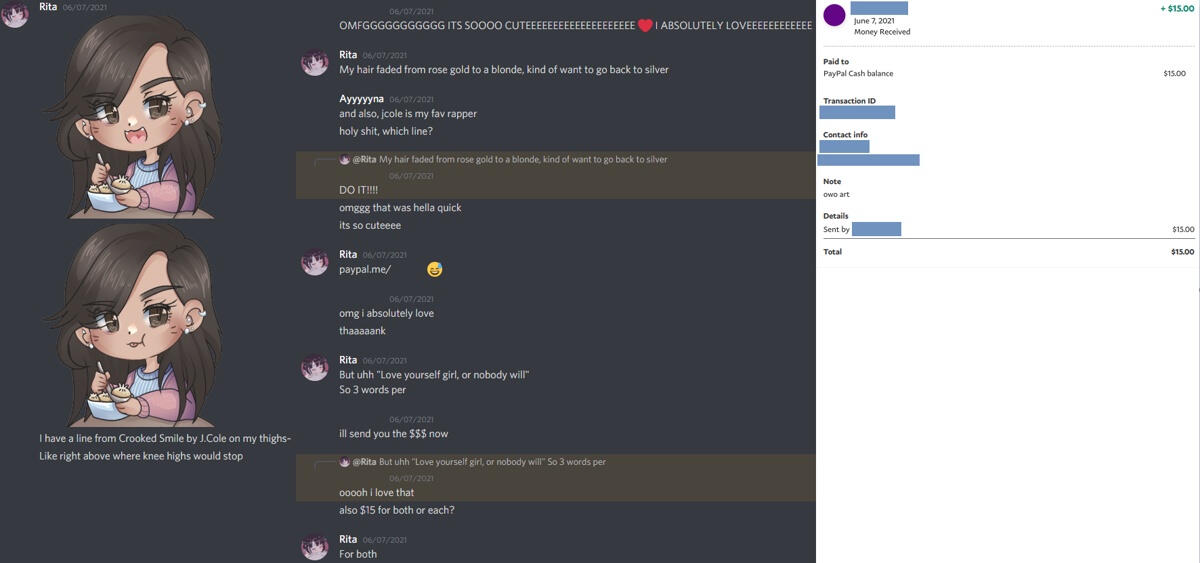Screen dimensions: 1200x563
Task: Click the sweat-smile emoji after paypal.me
Action: click(434, 269)
